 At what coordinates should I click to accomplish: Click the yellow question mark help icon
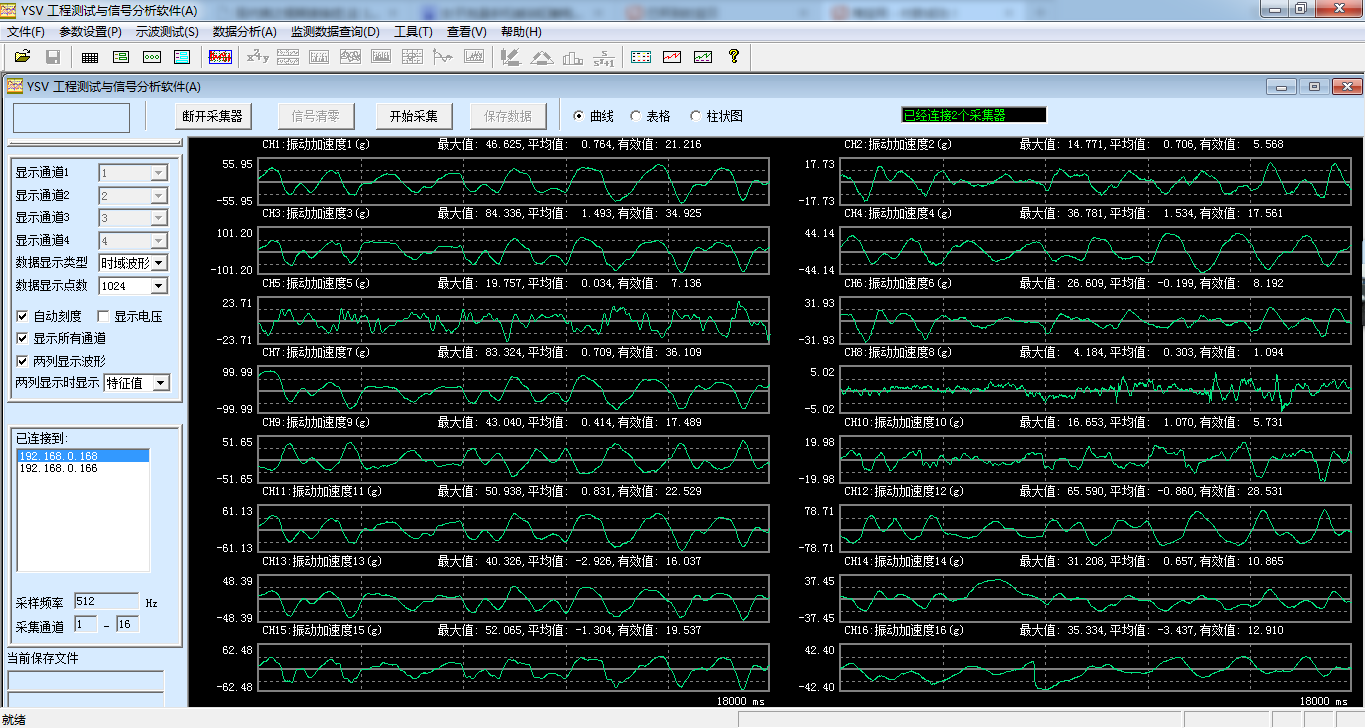click(x=733, y=57)
